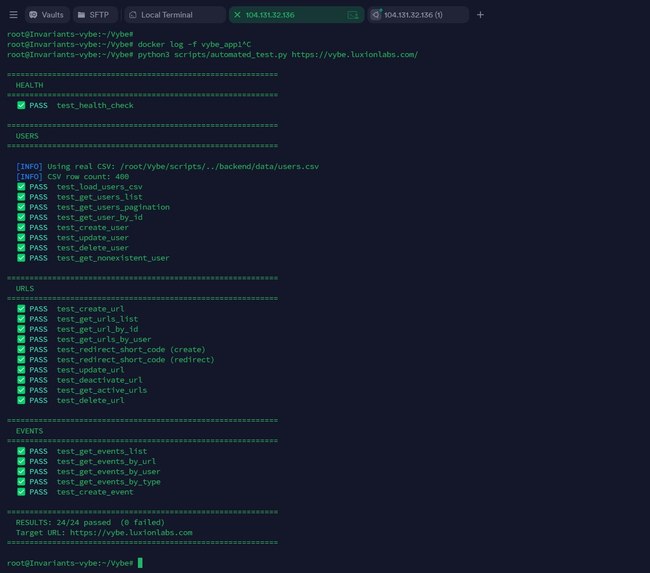
Task: Click the 'docker log -f vybe_app1^C' command
Action: click(194, 44)
